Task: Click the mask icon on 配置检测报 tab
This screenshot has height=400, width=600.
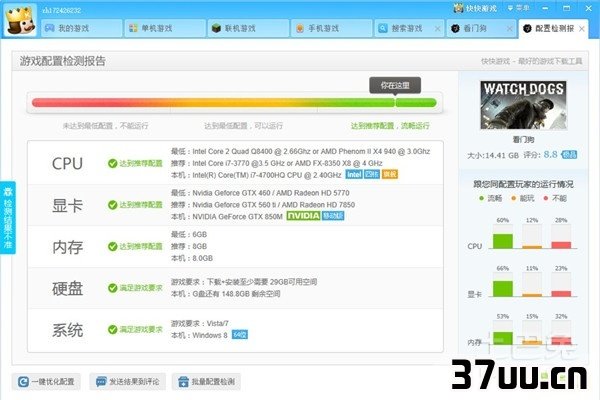Action: 527,28
